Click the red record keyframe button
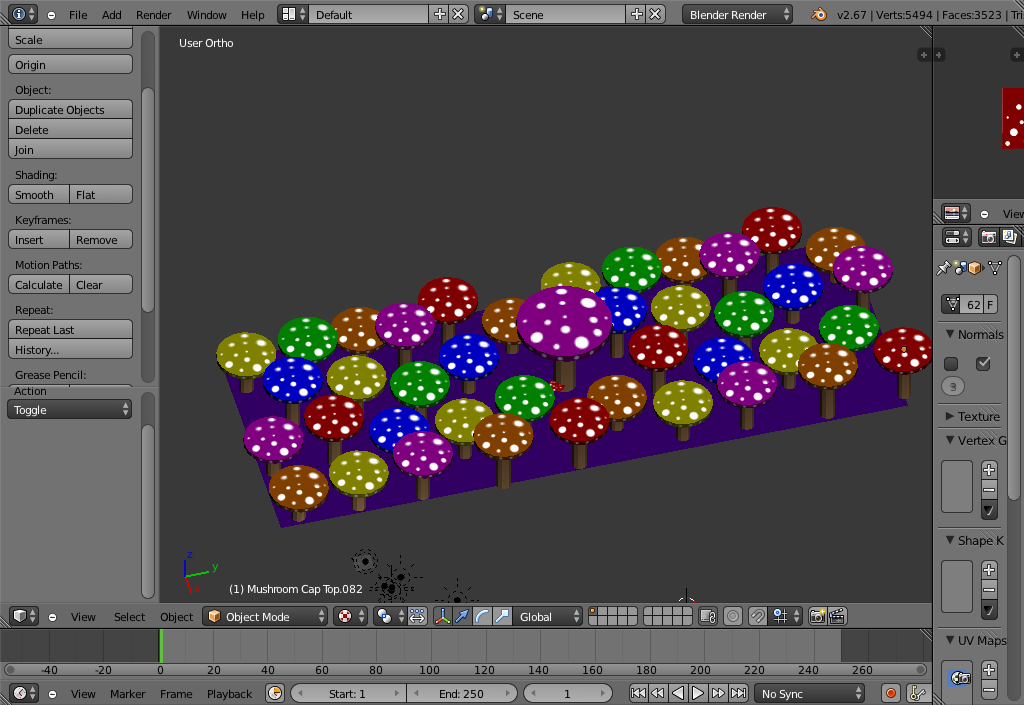Viewport: 1024px width, 705px height. pos(890,693)
